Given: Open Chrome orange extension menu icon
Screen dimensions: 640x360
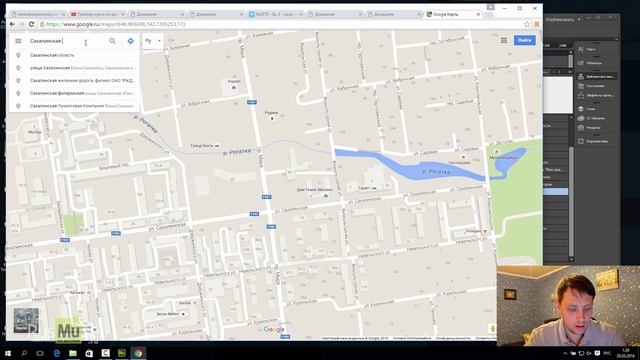Looking at the screenshot, I should point(537,24).
